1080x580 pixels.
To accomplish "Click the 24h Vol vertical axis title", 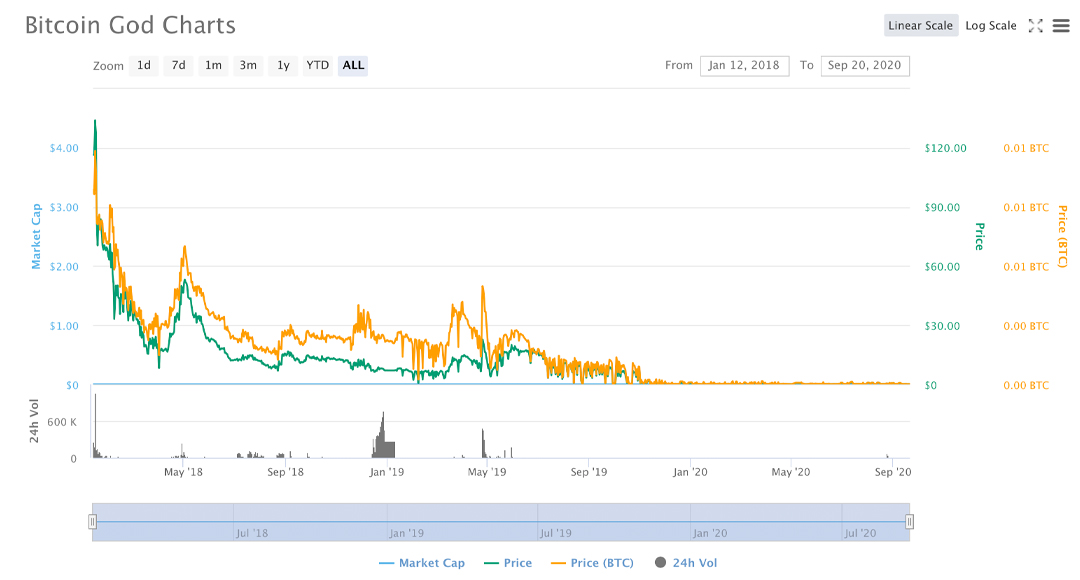I will 34,421.
